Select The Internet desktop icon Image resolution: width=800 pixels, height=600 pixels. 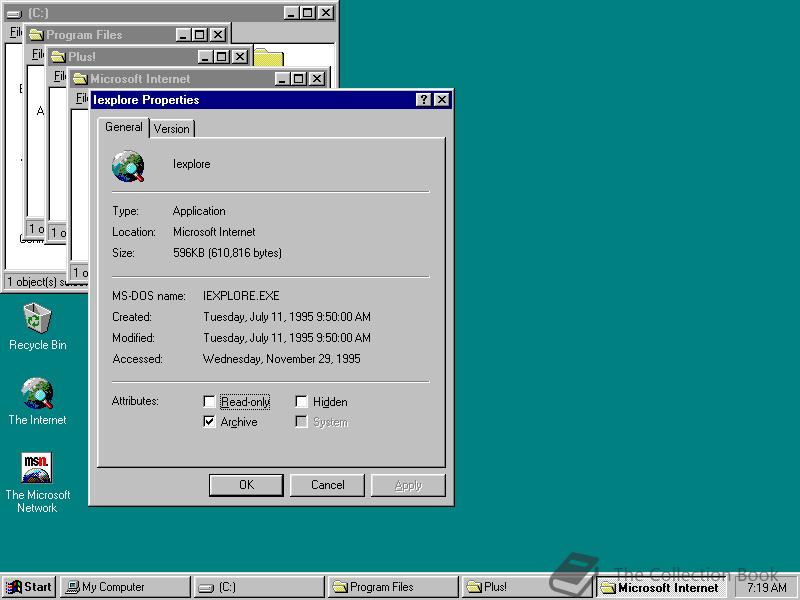[37, 402]
